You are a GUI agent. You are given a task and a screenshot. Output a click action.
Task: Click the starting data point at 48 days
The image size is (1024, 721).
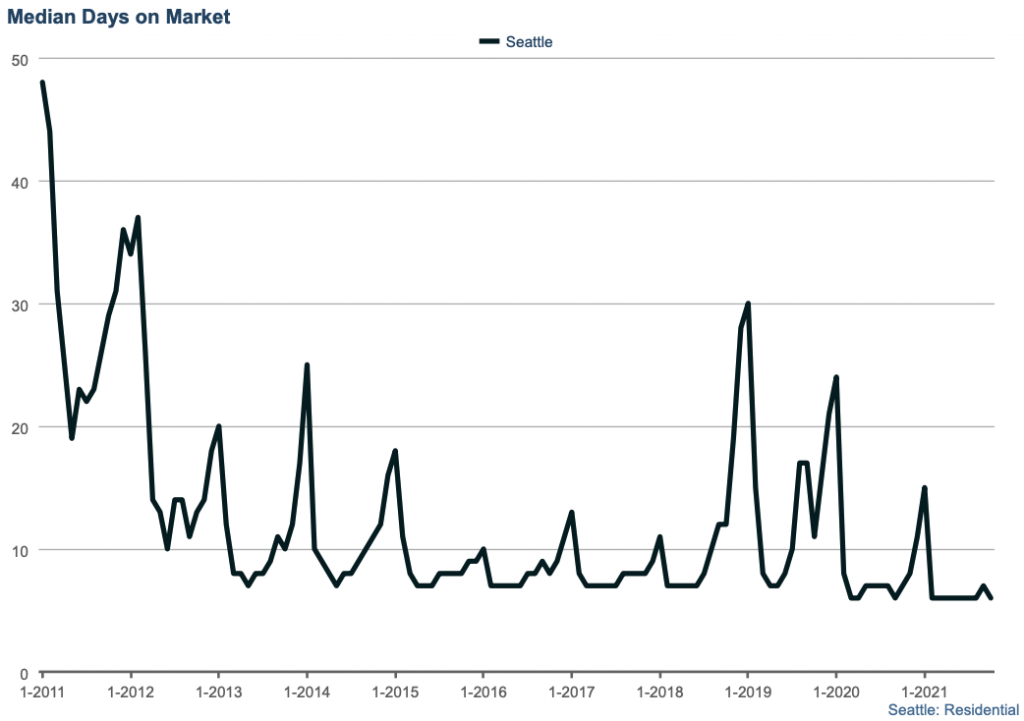42,83
